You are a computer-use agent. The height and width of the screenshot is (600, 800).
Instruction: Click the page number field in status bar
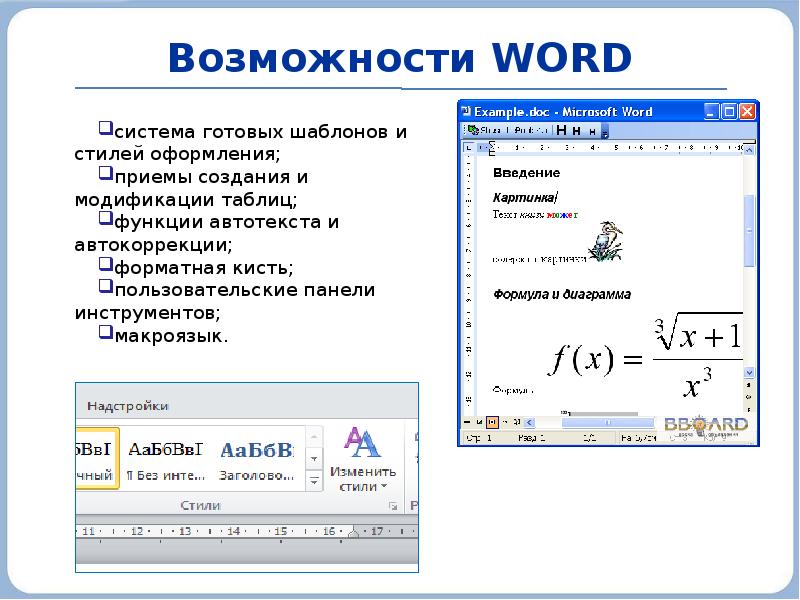point(479,438)
